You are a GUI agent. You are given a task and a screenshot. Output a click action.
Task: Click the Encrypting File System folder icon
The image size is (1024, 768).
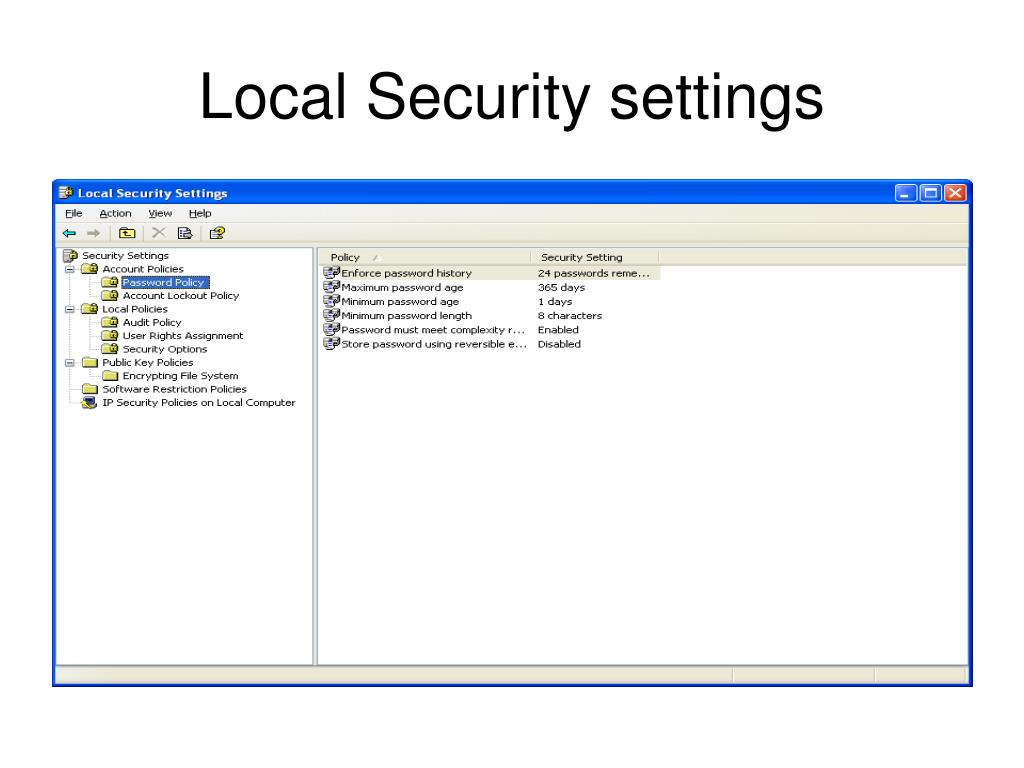tap(110, 376)
